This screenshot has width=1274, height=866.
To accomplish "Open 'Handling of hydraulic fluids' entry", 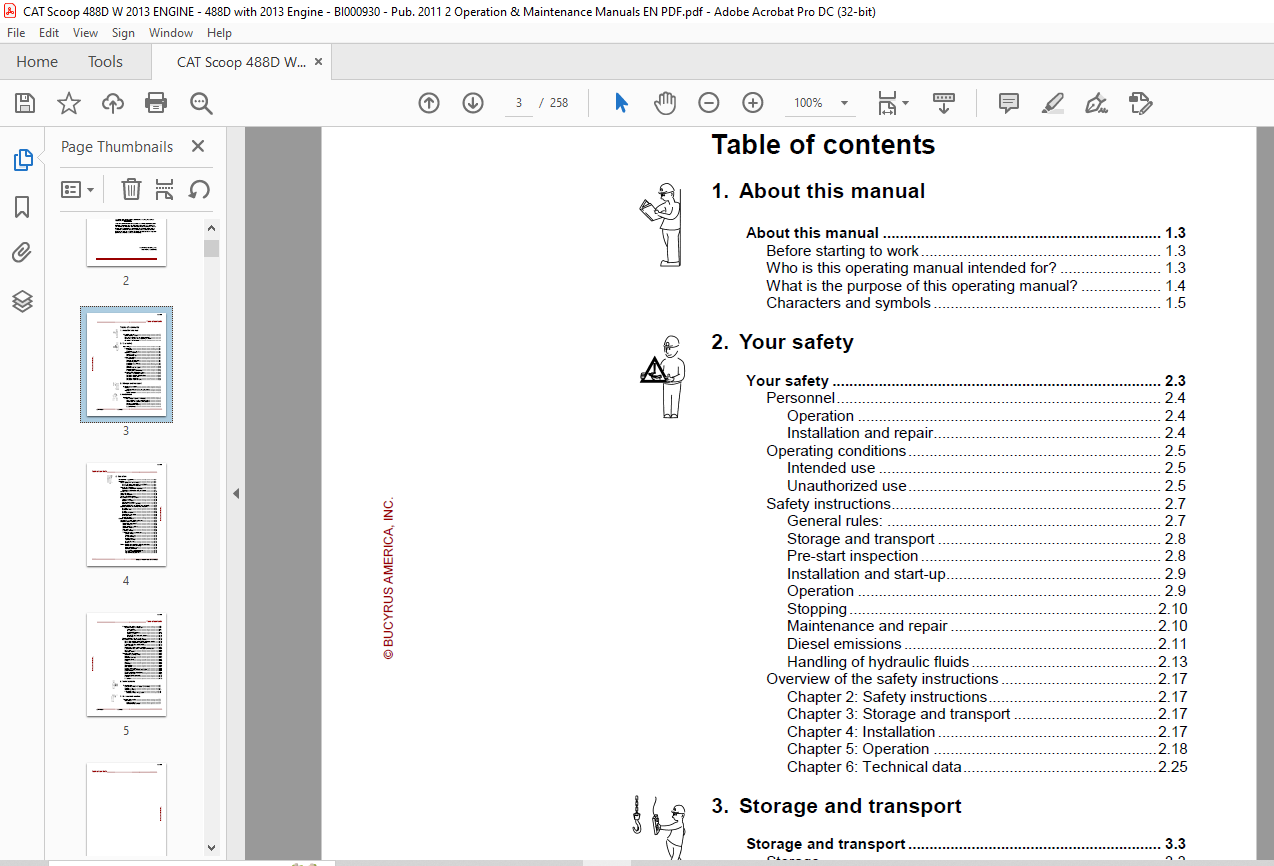I will [x=987, y=662].
